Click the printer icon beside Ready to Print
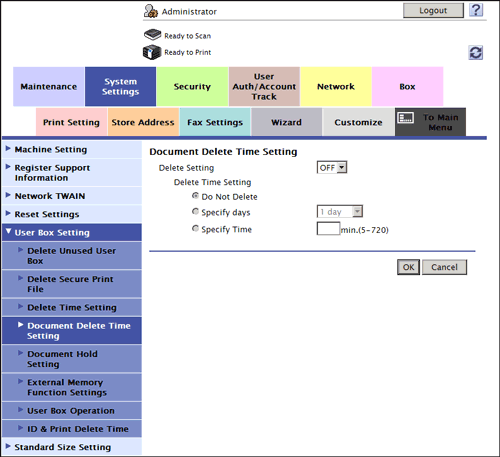500x457 pixels. coord(152,52)
